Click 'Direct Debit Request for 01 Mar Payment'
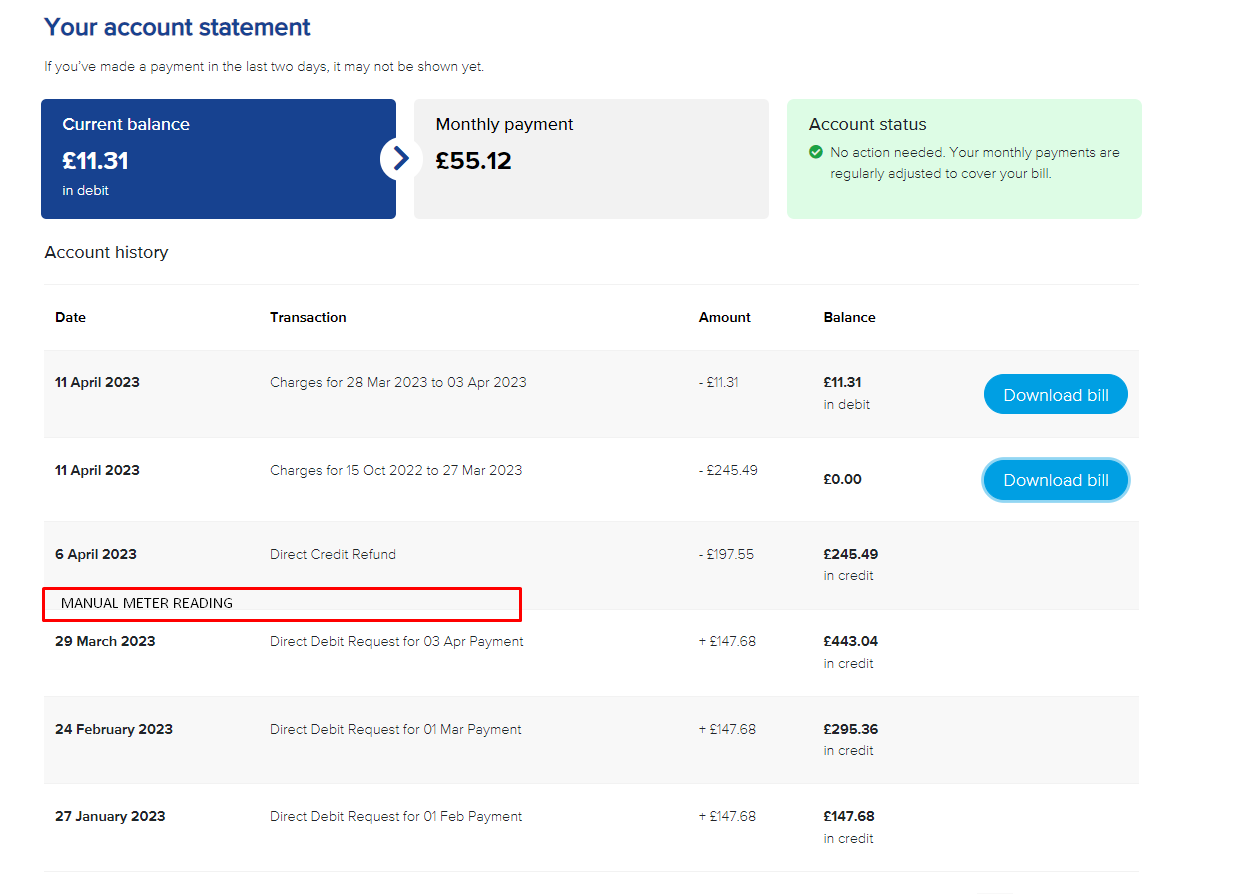This screenshot has width=1246, height=894. pos(396,729)
